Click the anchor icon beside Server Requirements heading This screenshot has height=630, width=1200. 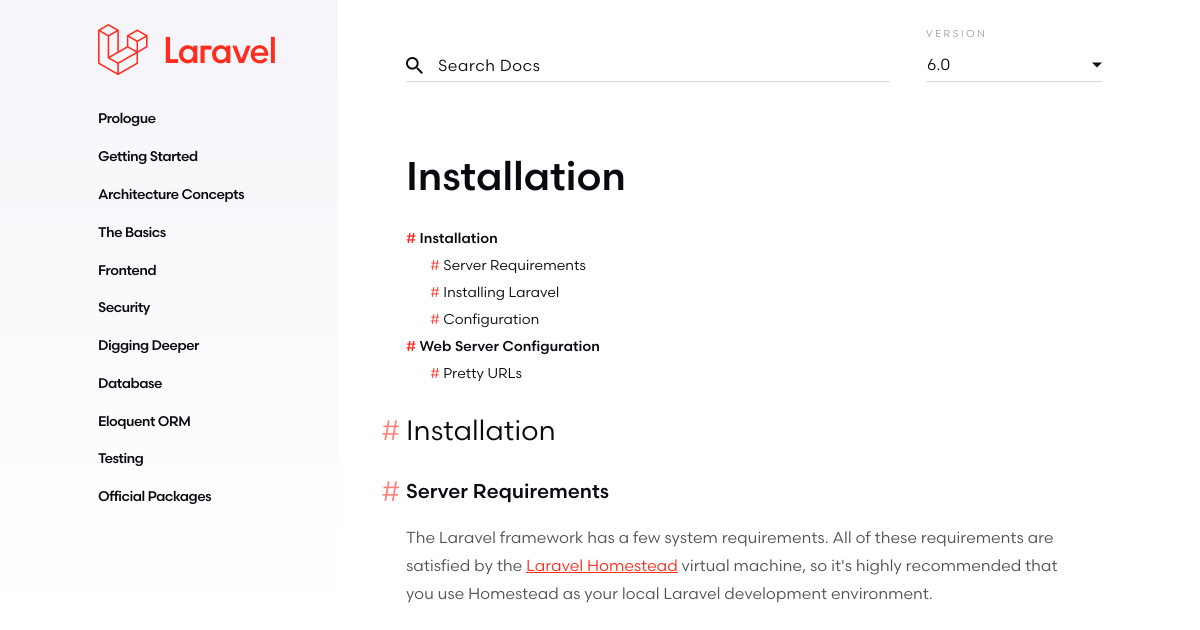coord(391,491)
